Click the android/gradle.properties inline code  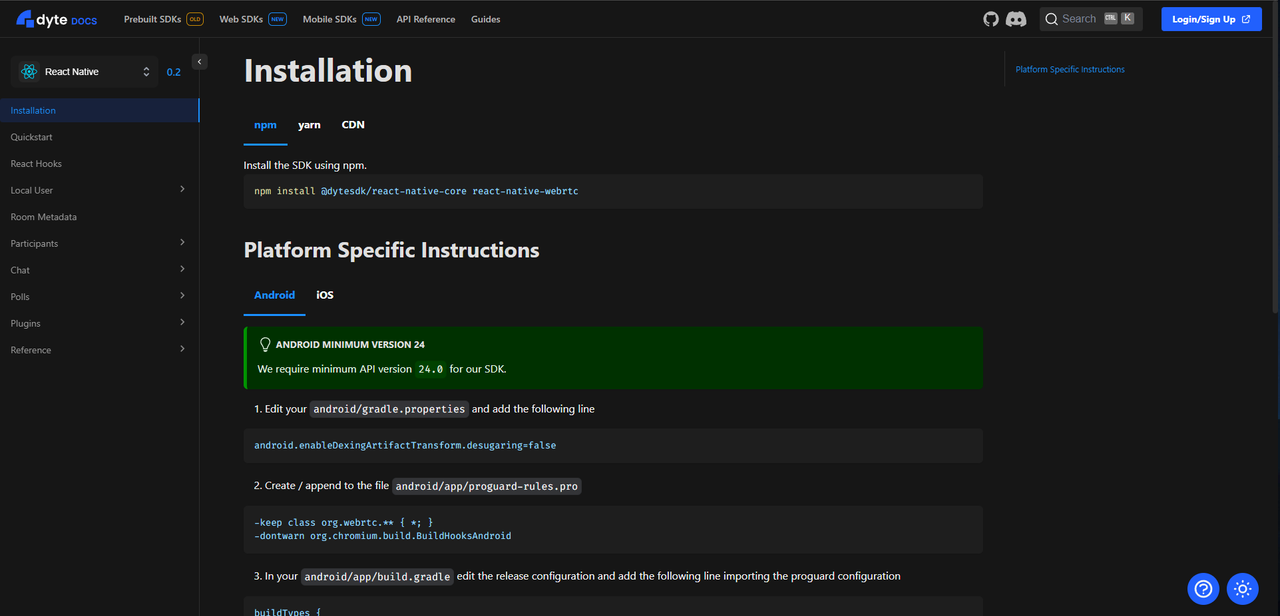389,409
